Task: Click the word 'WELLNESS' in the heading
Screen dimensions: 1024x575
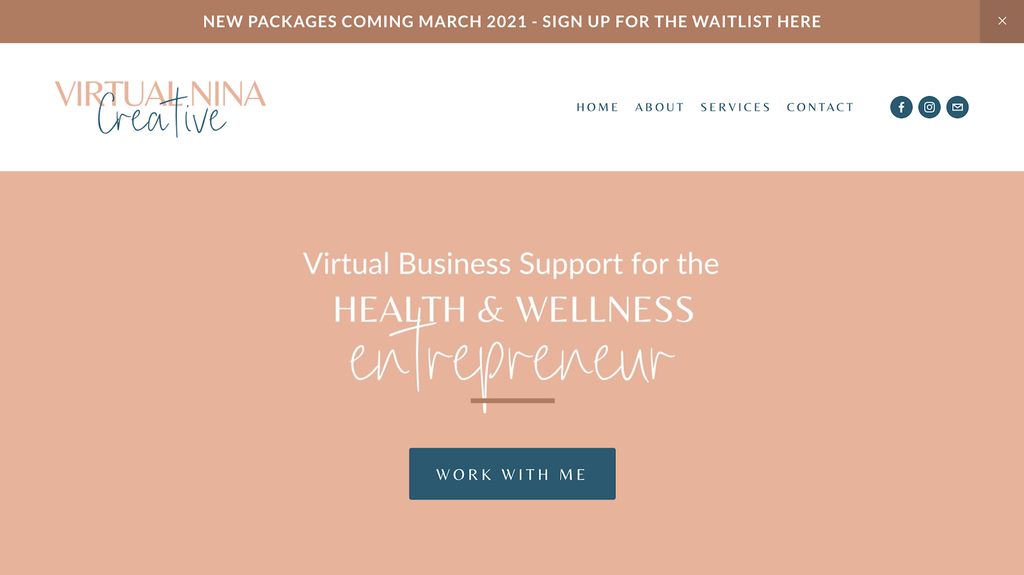Action: [x=604, y=310]
